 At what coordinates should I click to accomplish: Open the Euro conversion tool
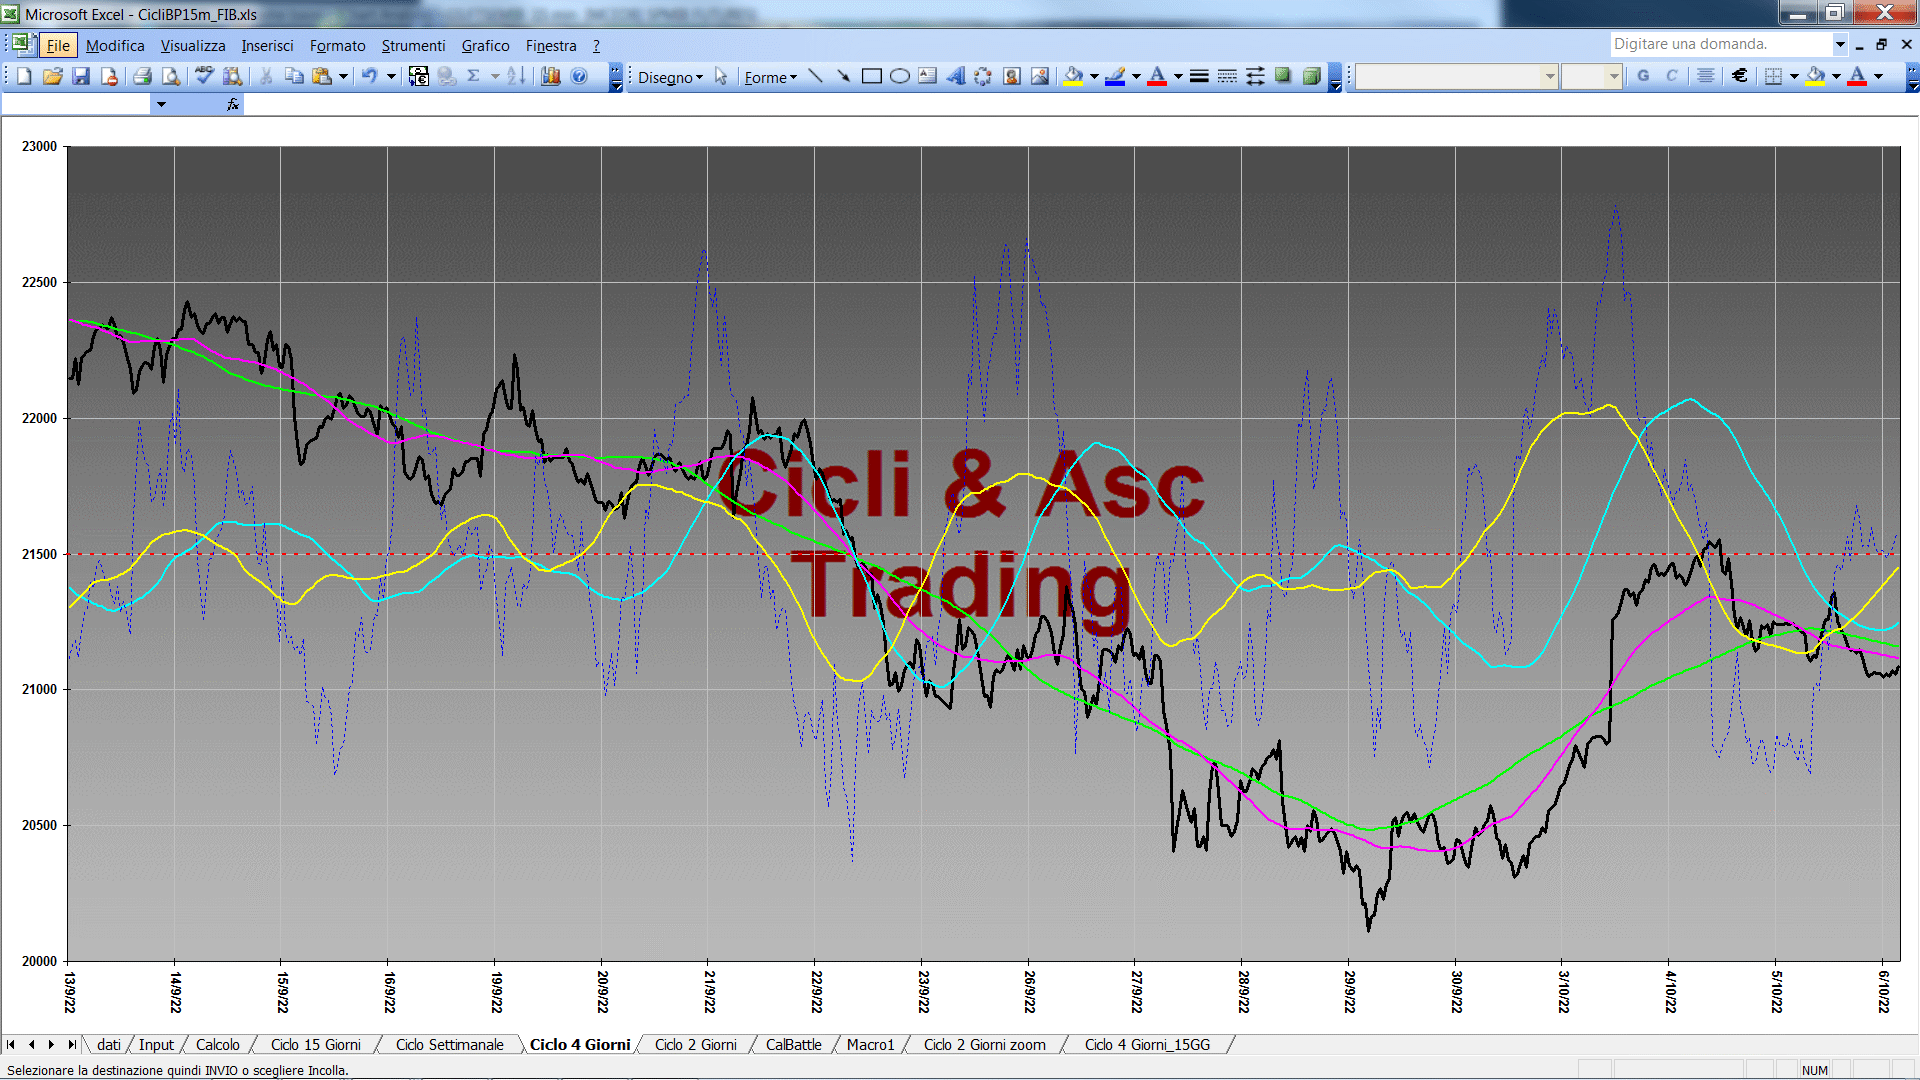[x=419, y=76]
